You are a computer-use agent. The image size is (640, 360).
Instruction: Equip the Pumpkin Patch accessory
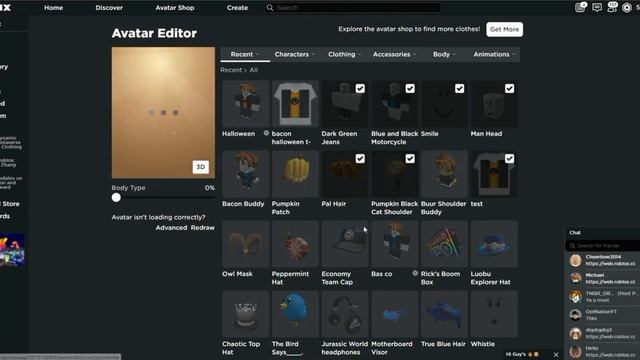pyautogui.click(x=295, y=174)
